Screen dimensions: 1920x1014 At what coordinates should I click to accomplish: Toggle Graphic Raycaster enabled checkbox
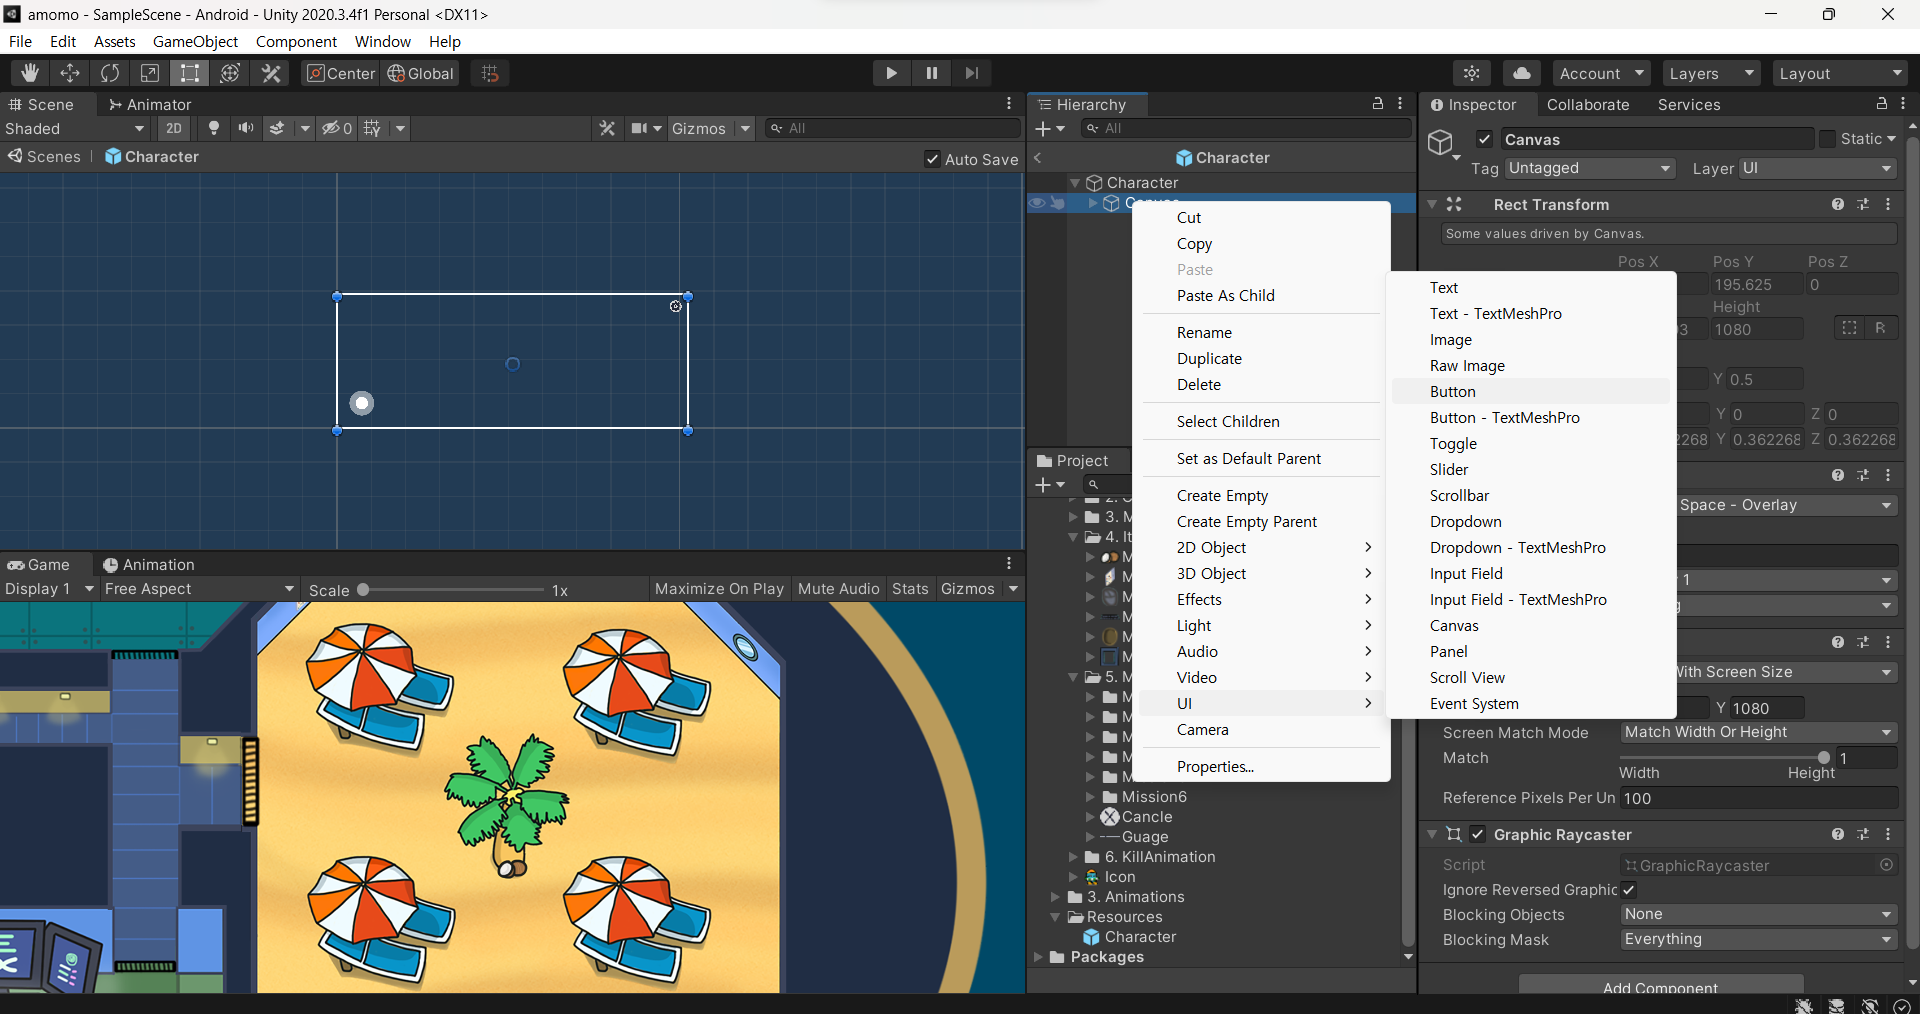(x=1478, y=834)
